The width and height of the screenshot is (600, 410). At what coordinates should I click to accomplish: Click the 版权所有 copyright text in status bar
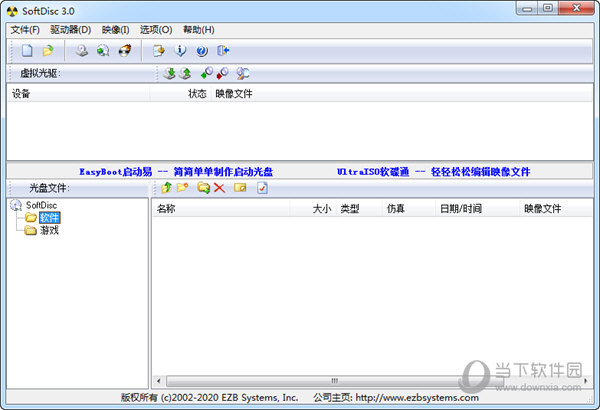209,398
